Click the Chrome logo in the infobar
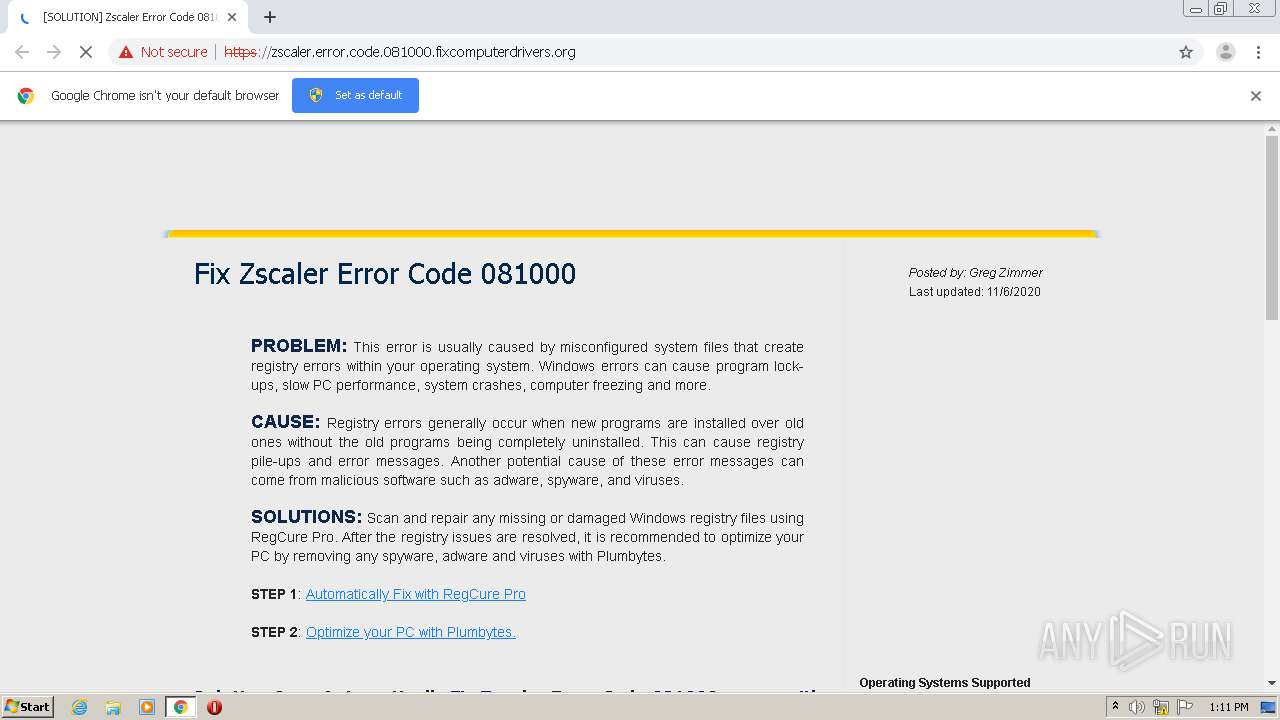 tap(26, 96)
